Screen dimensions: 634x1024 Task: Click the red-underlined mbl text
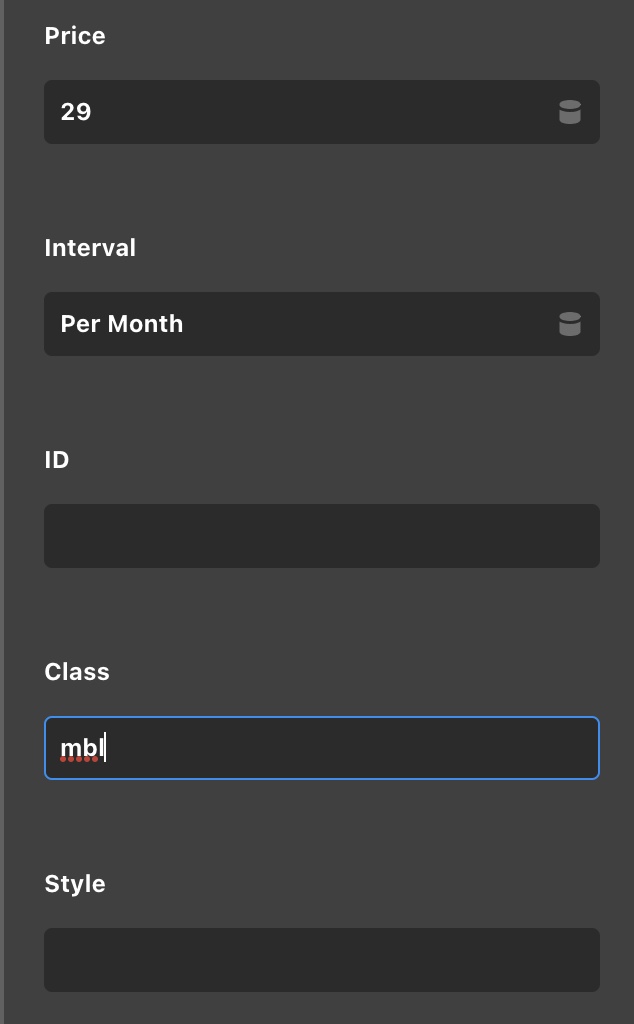click(82, 748)
